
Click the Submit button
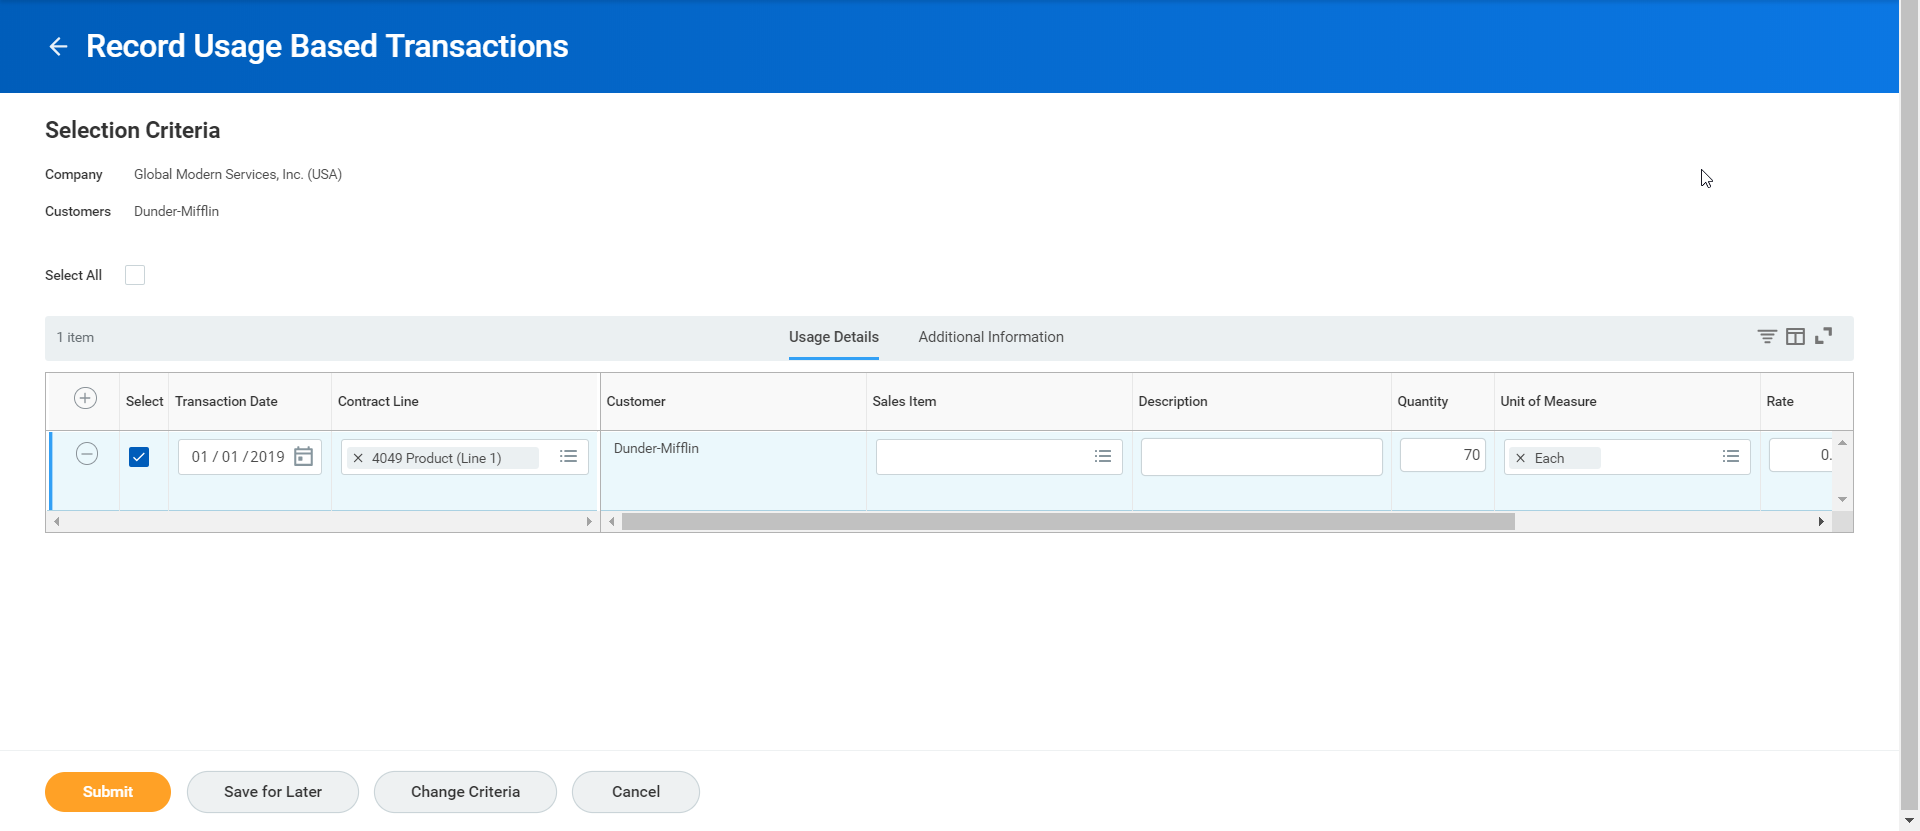pyautogui.click(x=108, y=792)
